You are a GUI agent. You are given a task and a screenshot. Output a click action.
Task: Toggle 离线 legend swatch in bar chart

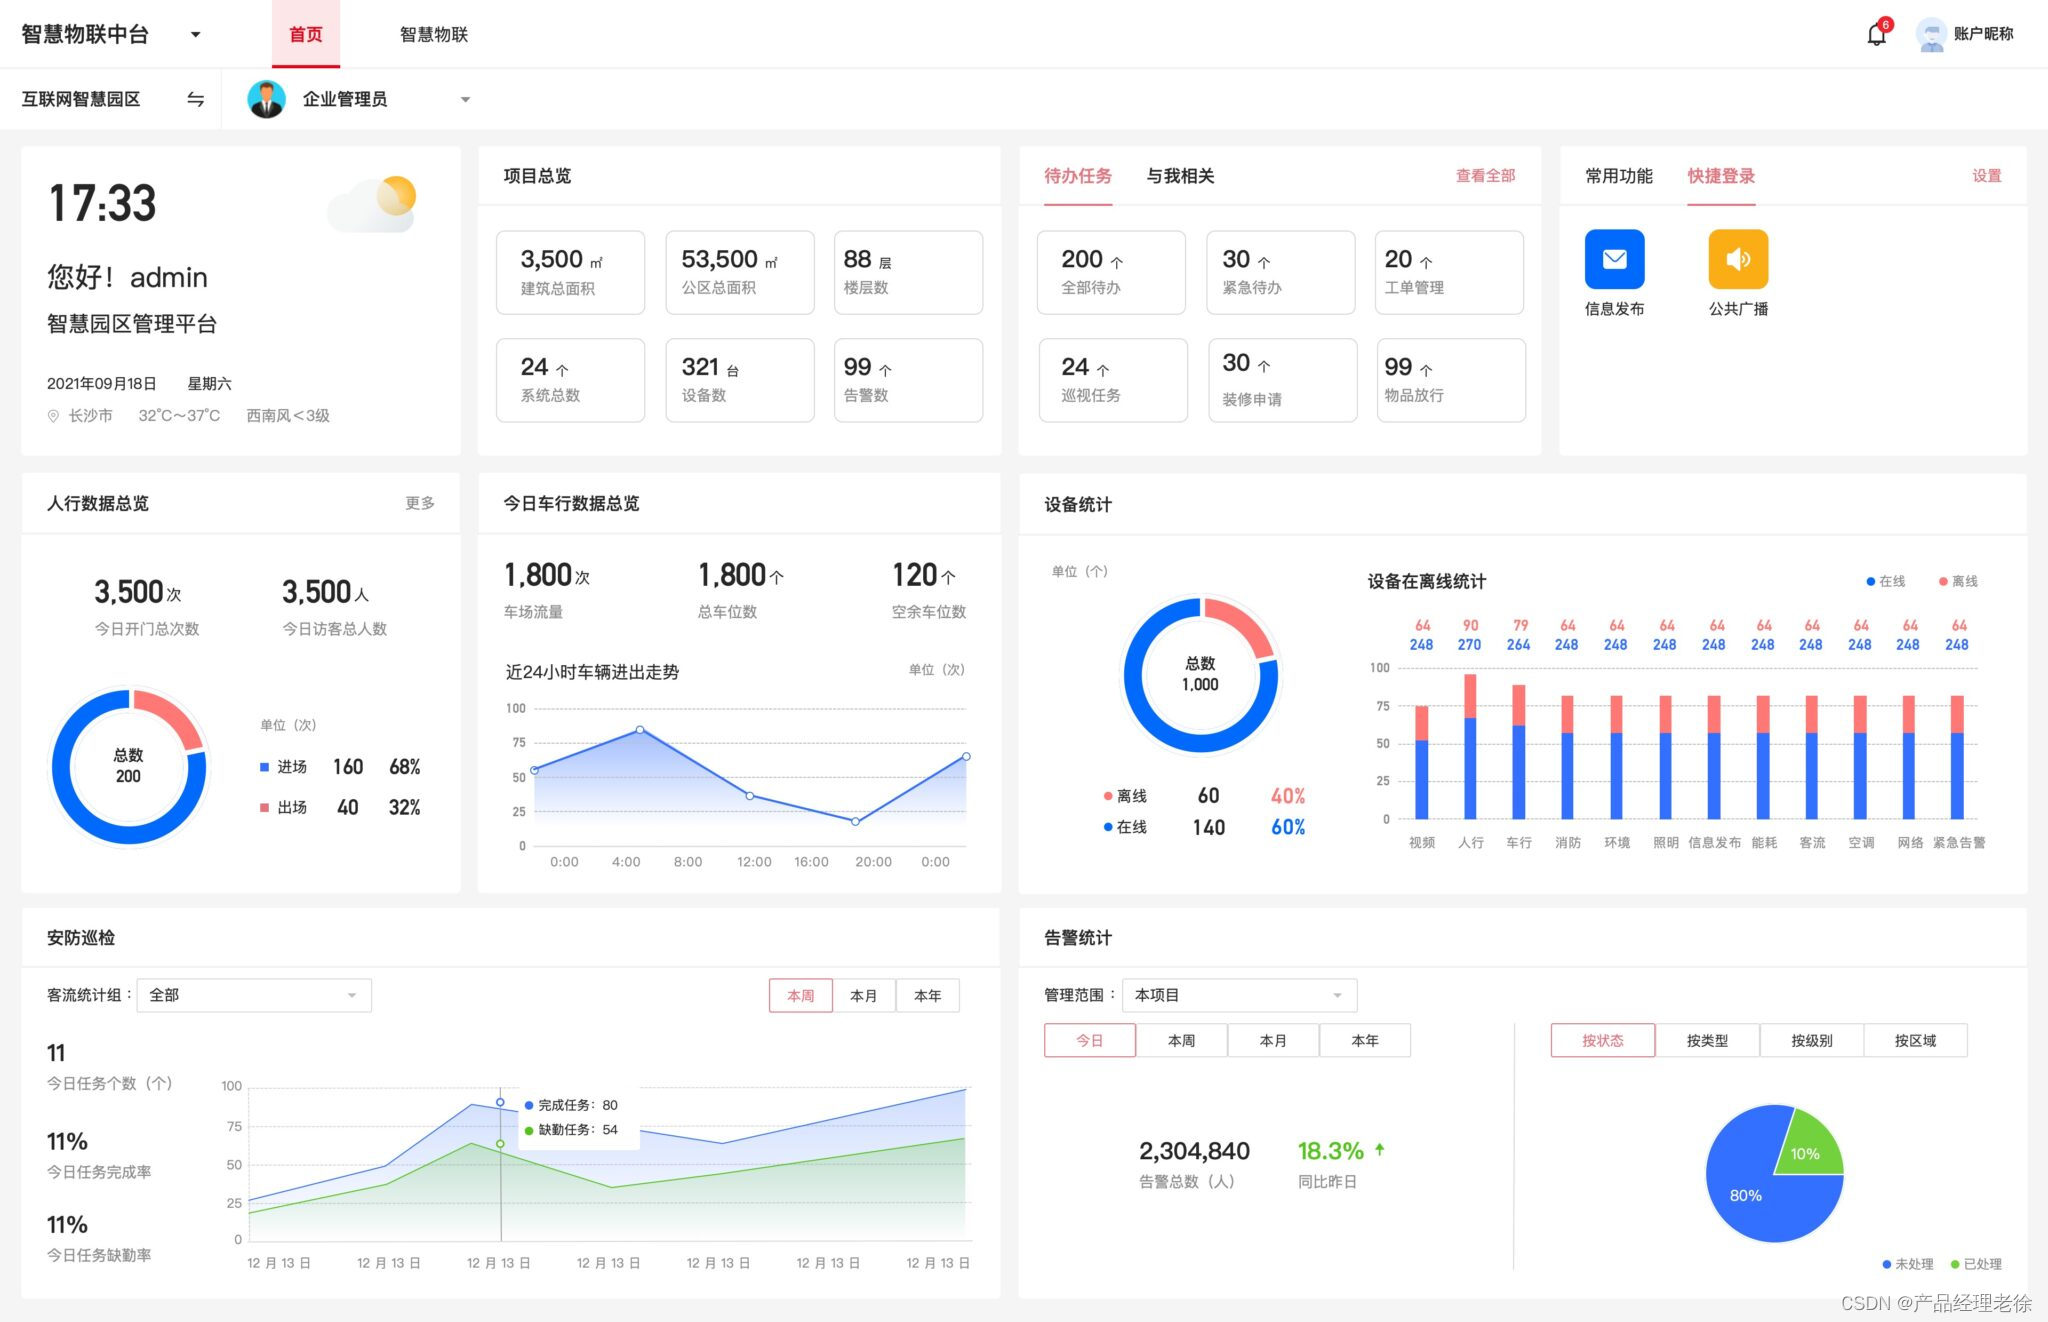tap(1943, 582)
